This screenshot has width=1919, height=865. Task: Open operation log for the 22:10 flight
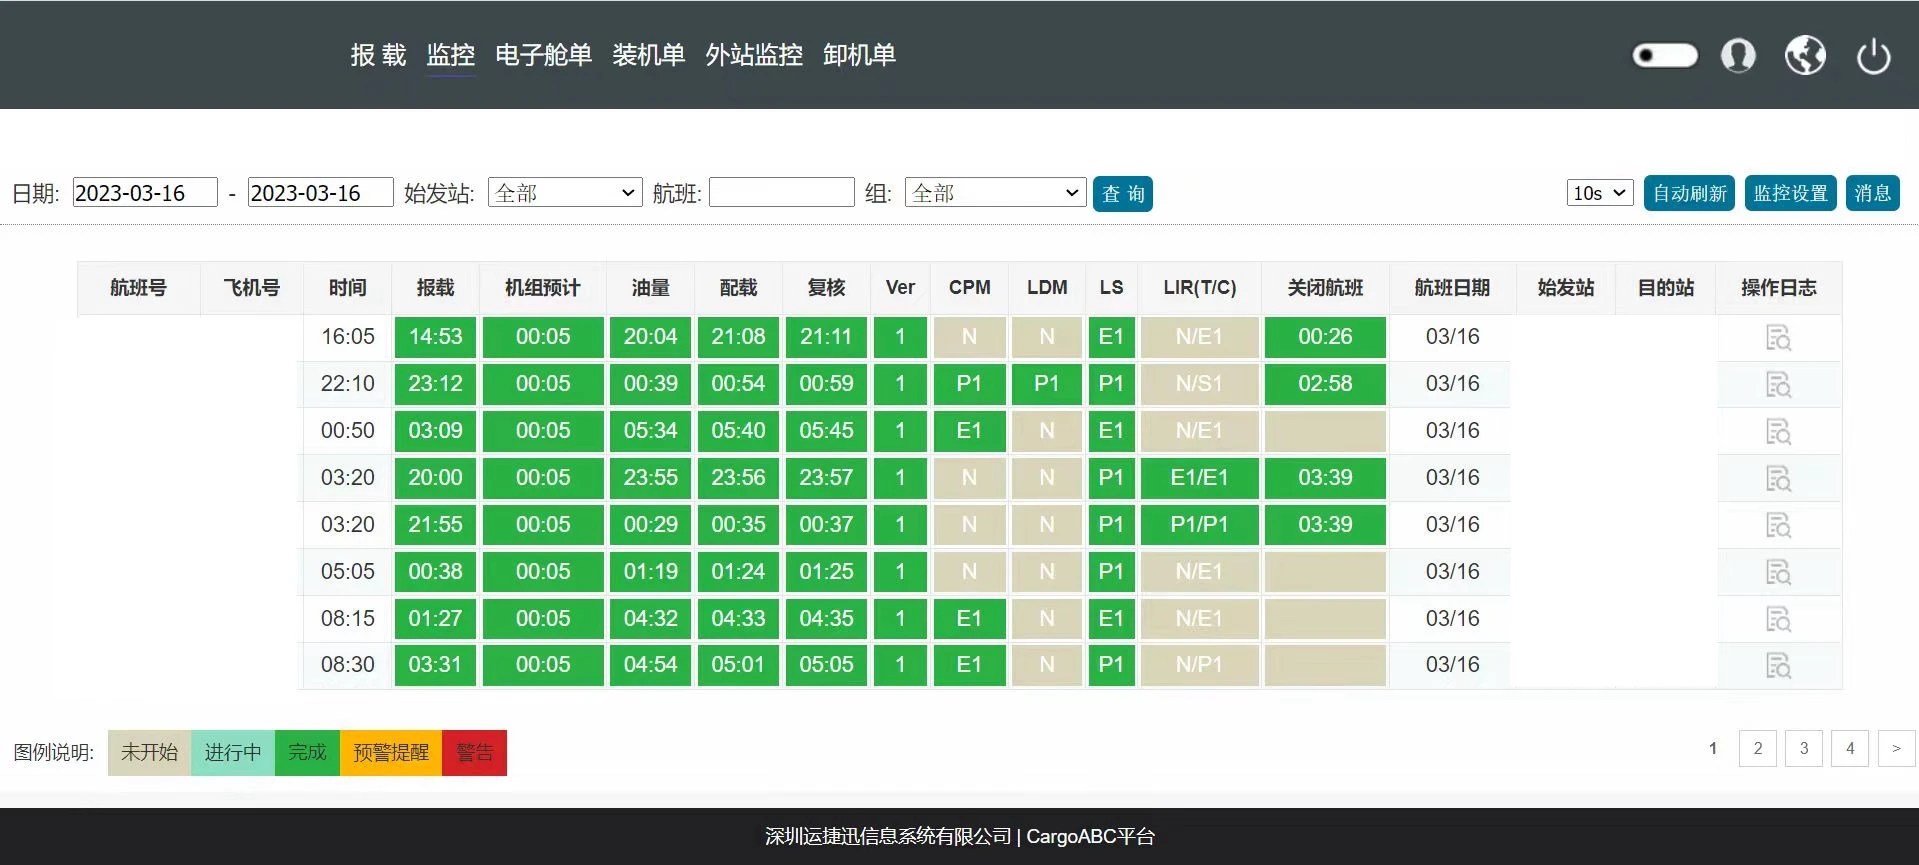(x=1778, y=385)
